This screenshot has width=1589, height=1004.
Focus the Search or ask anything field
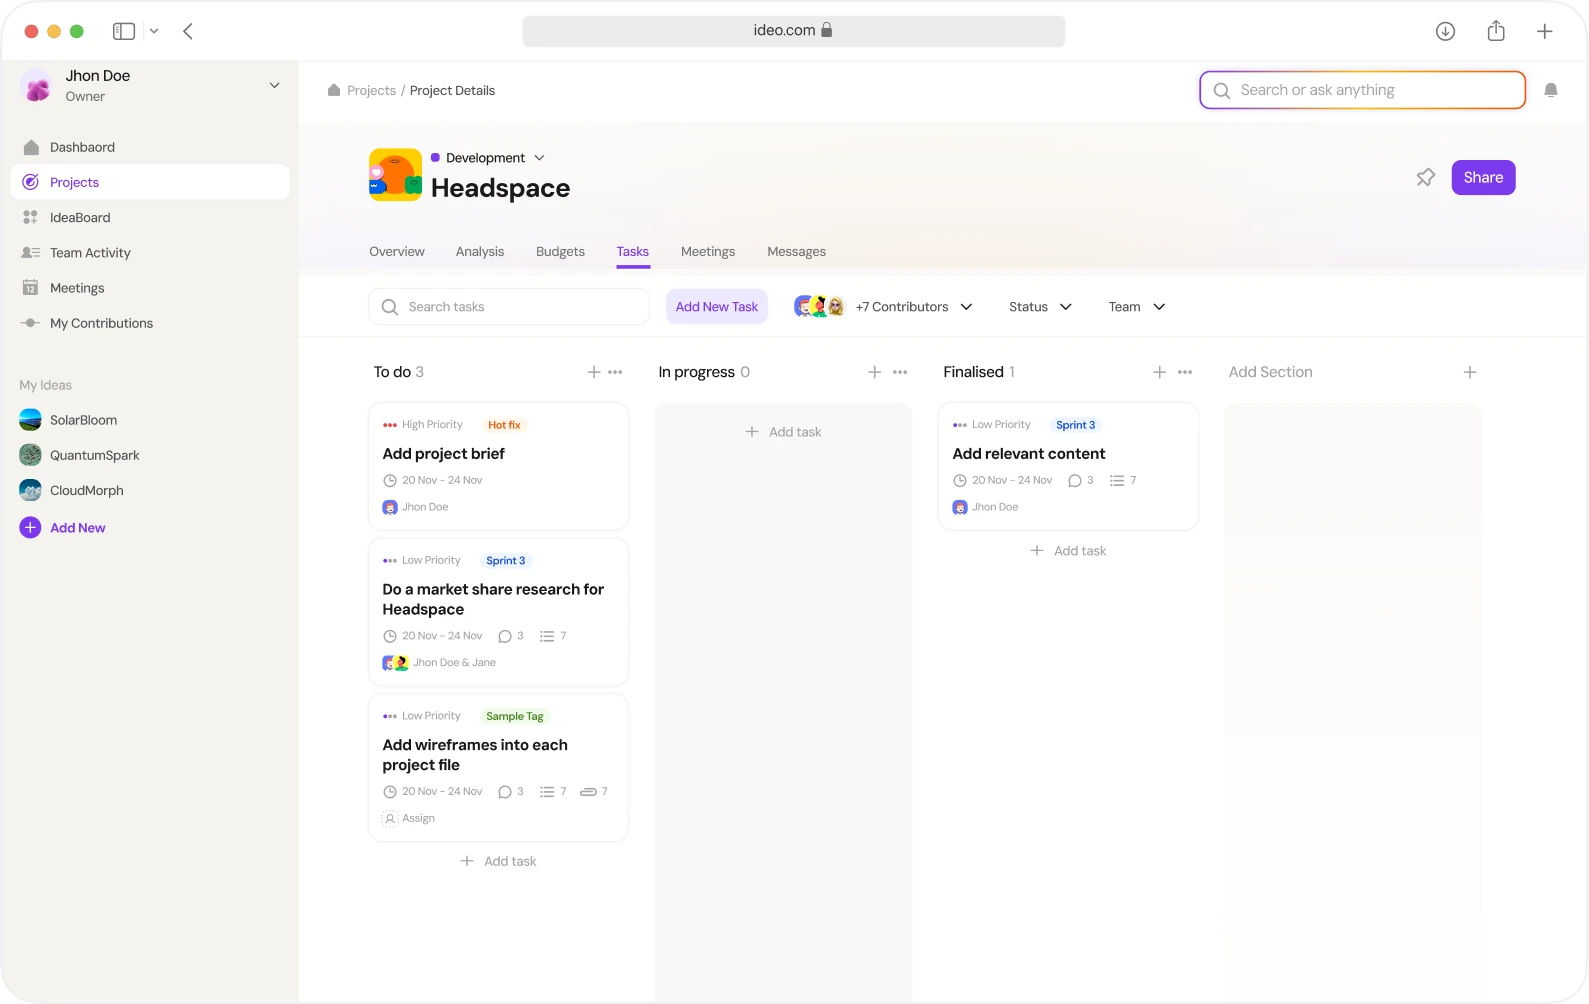point(1363,90)
